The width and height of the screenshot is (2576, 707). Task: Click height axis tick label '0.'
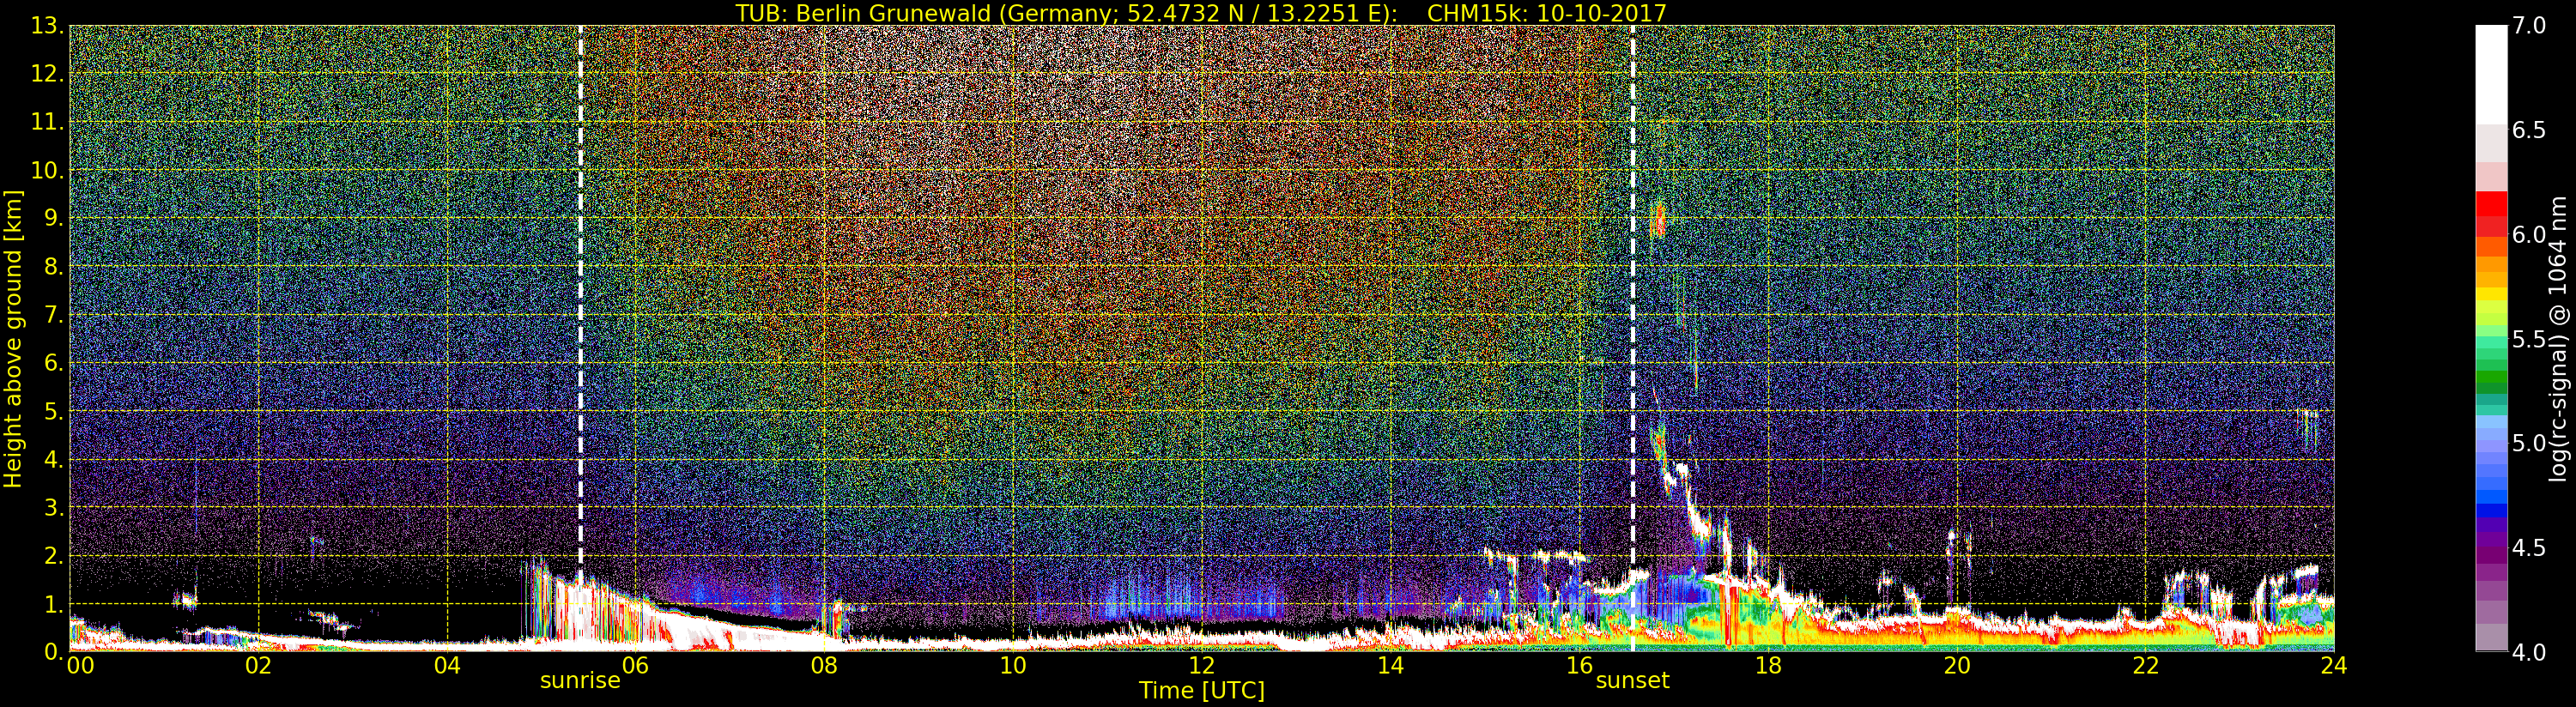tap(54, 651)
